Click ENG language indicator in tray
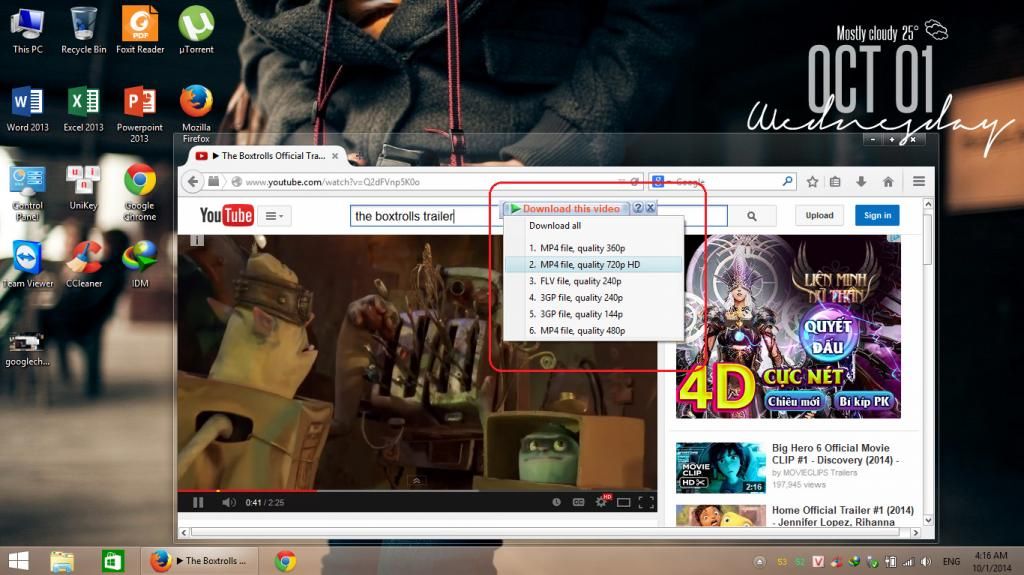 coord(951,561)
